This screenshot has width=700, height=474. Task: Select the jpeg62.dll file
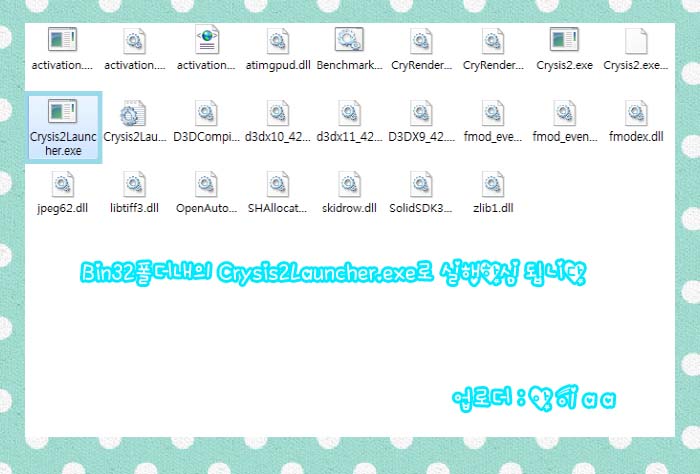[62, 192]
